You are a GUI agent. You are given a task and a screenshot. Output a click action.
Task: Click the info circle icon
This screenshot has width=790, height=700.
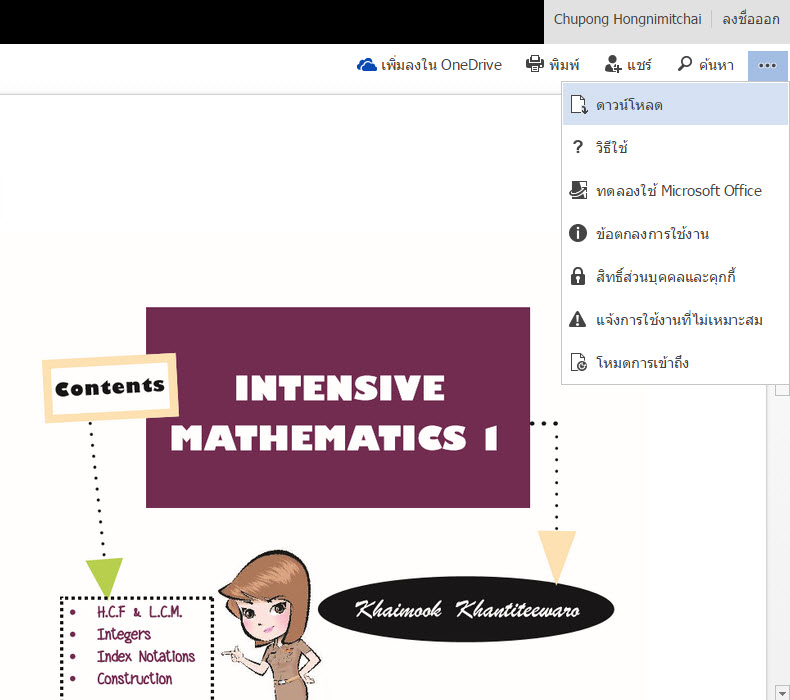578,233
